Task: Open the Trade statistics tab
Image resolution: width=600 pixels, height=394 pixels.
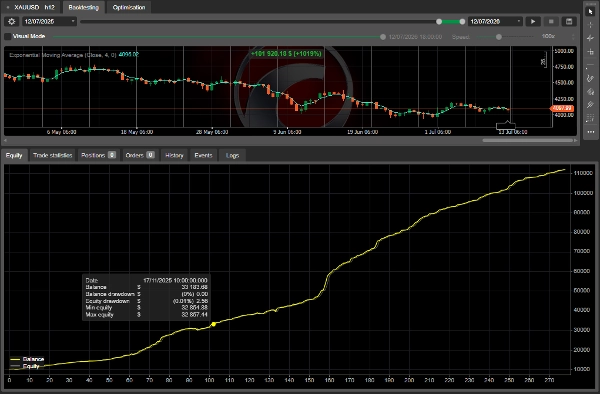Action: coord(52,155)
